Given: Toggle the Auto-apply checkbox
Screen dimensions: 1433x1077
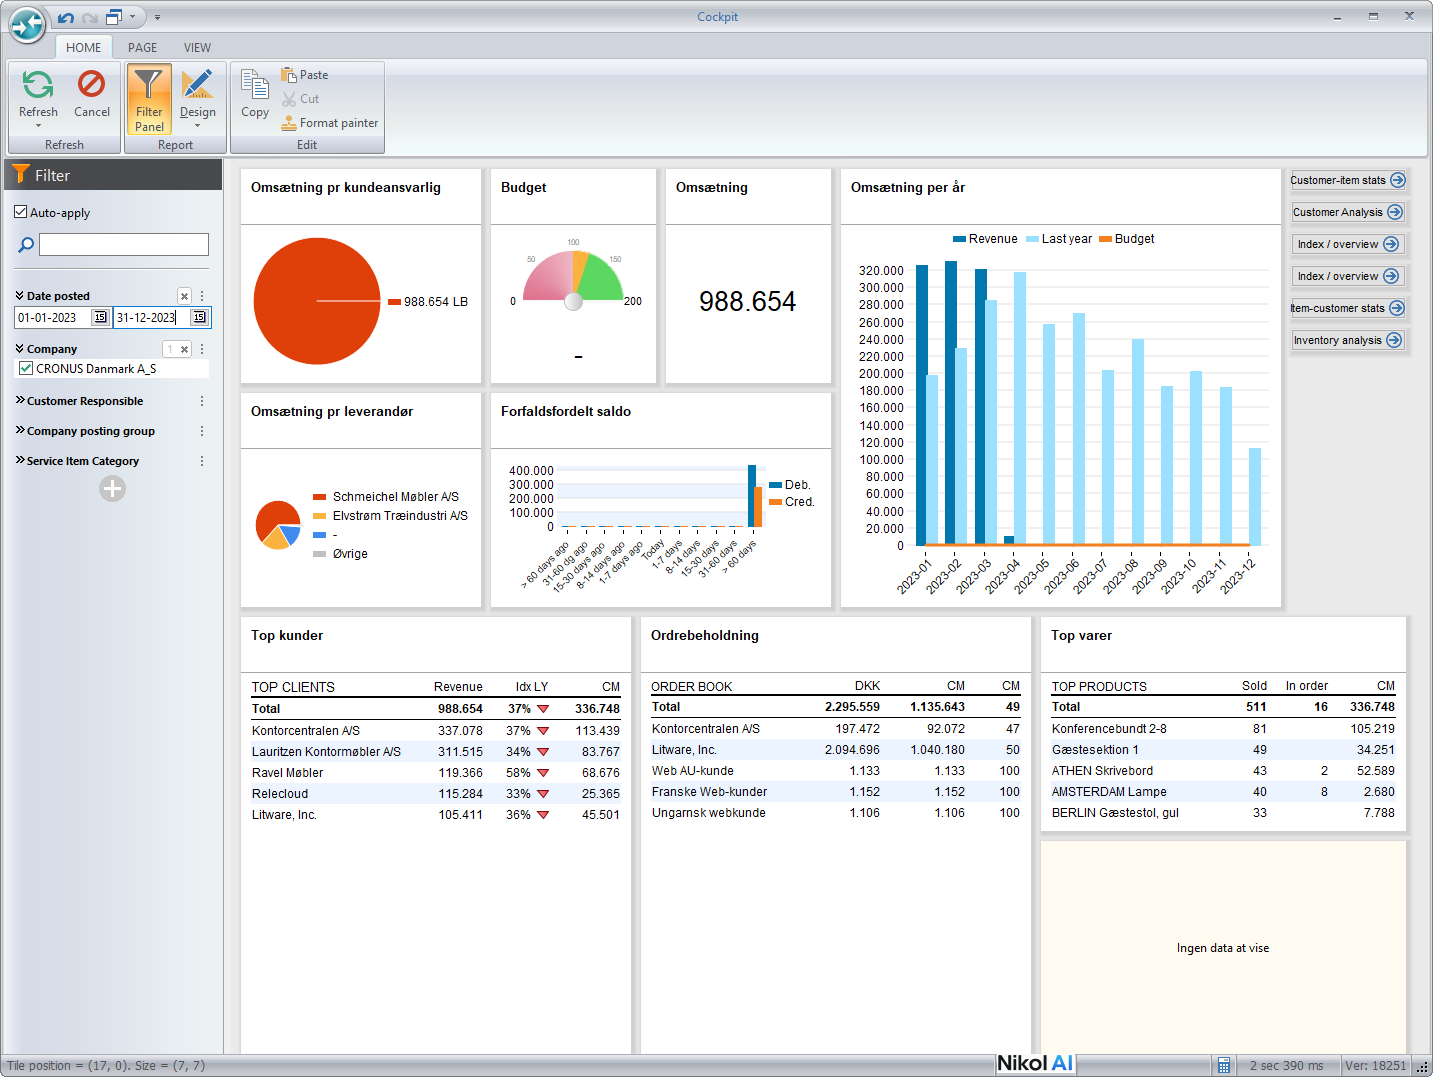Looking at the screenshot, I should (x=20, y=212).
